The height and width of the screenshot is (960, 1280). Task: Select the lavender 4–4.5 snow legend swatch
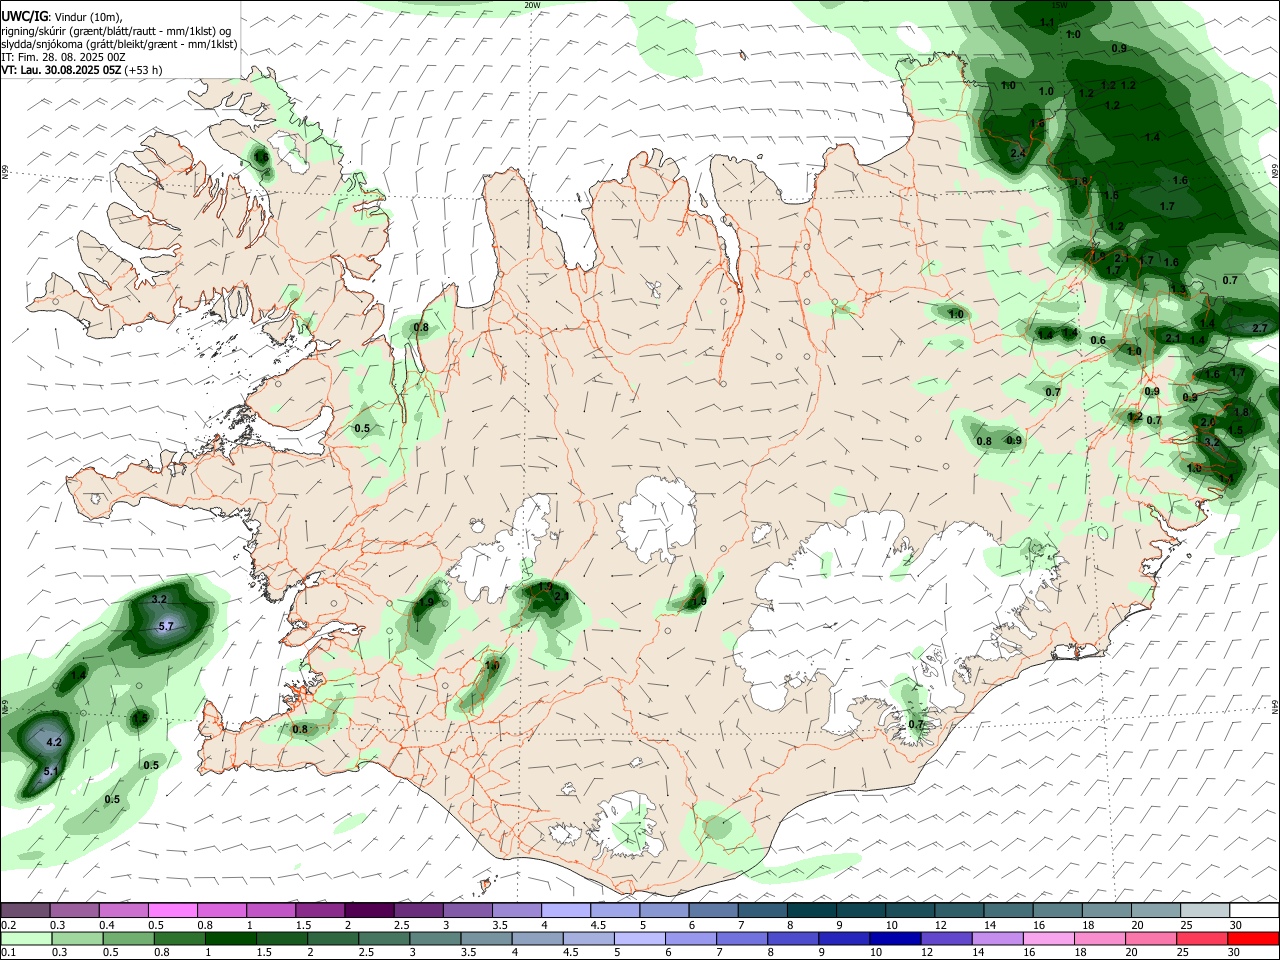pyautogui.click(x=565, y=910)
